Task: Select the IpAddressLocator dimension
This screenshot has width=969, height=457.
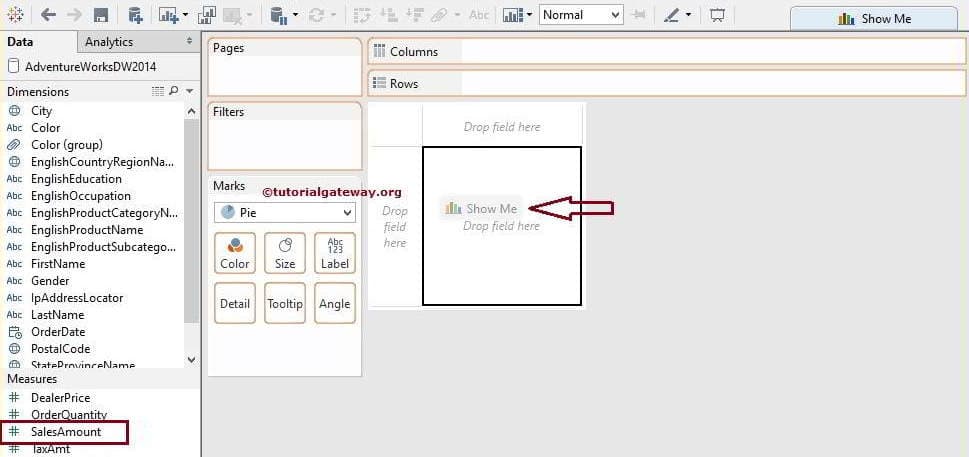Action: pos(77,298)
